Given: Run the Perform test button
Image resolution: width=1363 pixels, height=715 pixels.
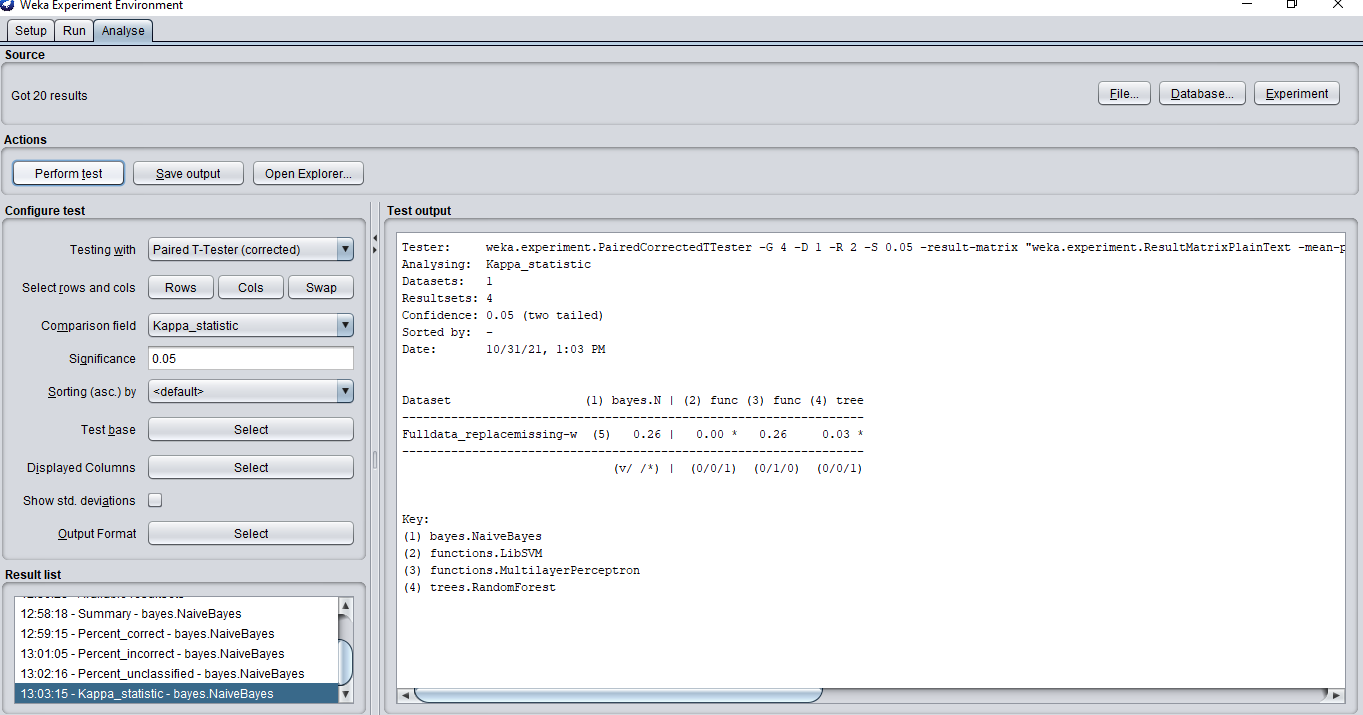Looking at the screenshot, I should (69, 173).
